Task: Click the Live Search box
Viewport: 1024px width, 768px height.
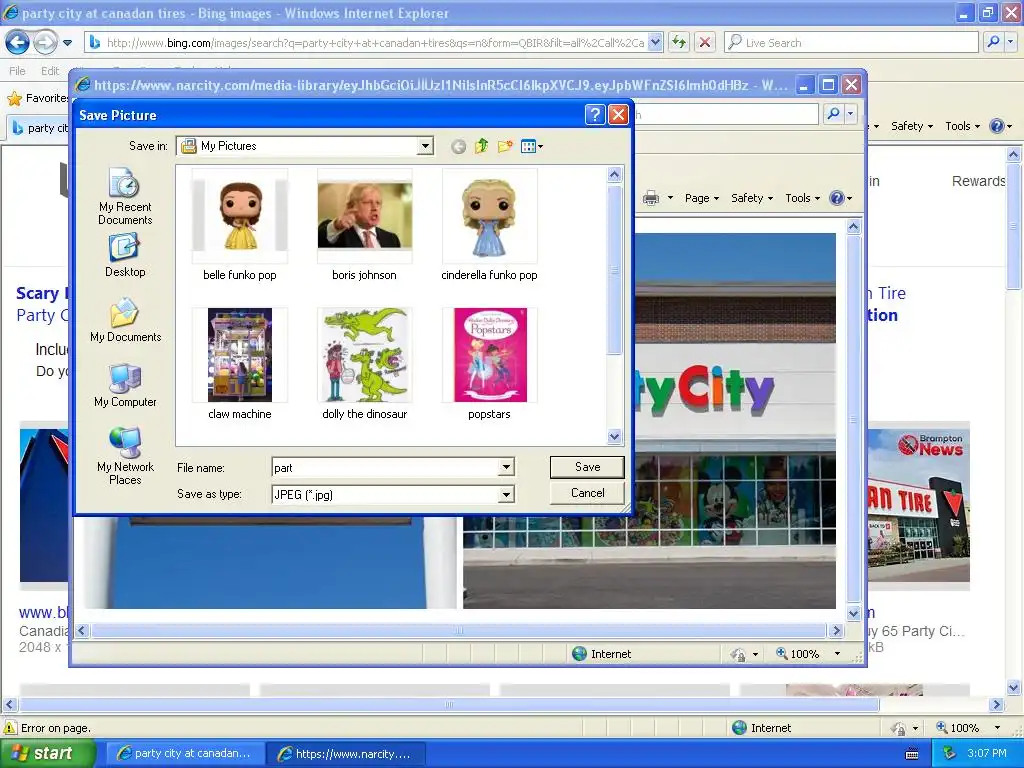Action: pyautogui.click(x=851, y=43)
